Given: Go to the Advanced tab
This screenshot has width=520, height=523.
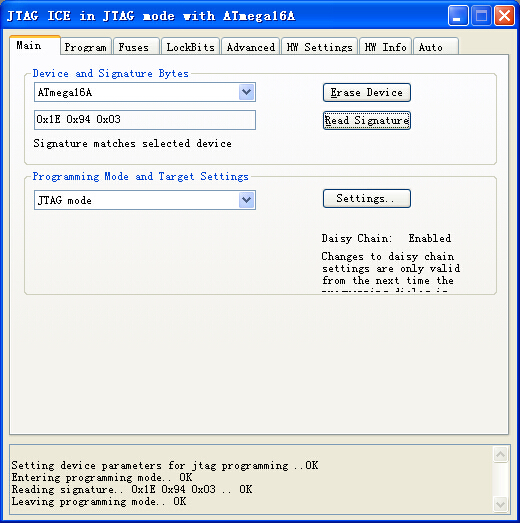Looking at the screenshot, I should click(250, 47).
